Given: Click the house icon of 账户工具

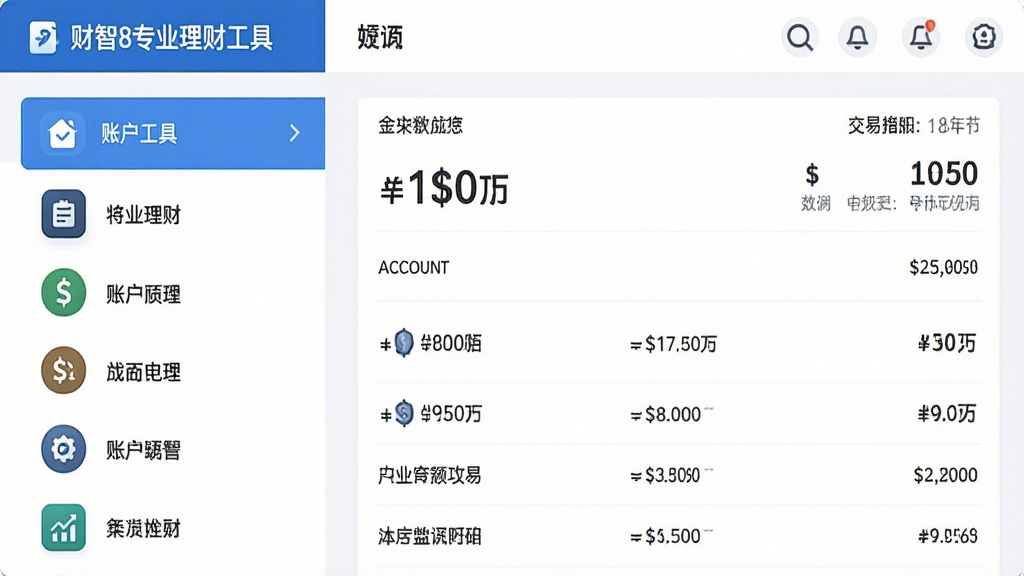Looking at the screenshot, I should coord(63,133).
